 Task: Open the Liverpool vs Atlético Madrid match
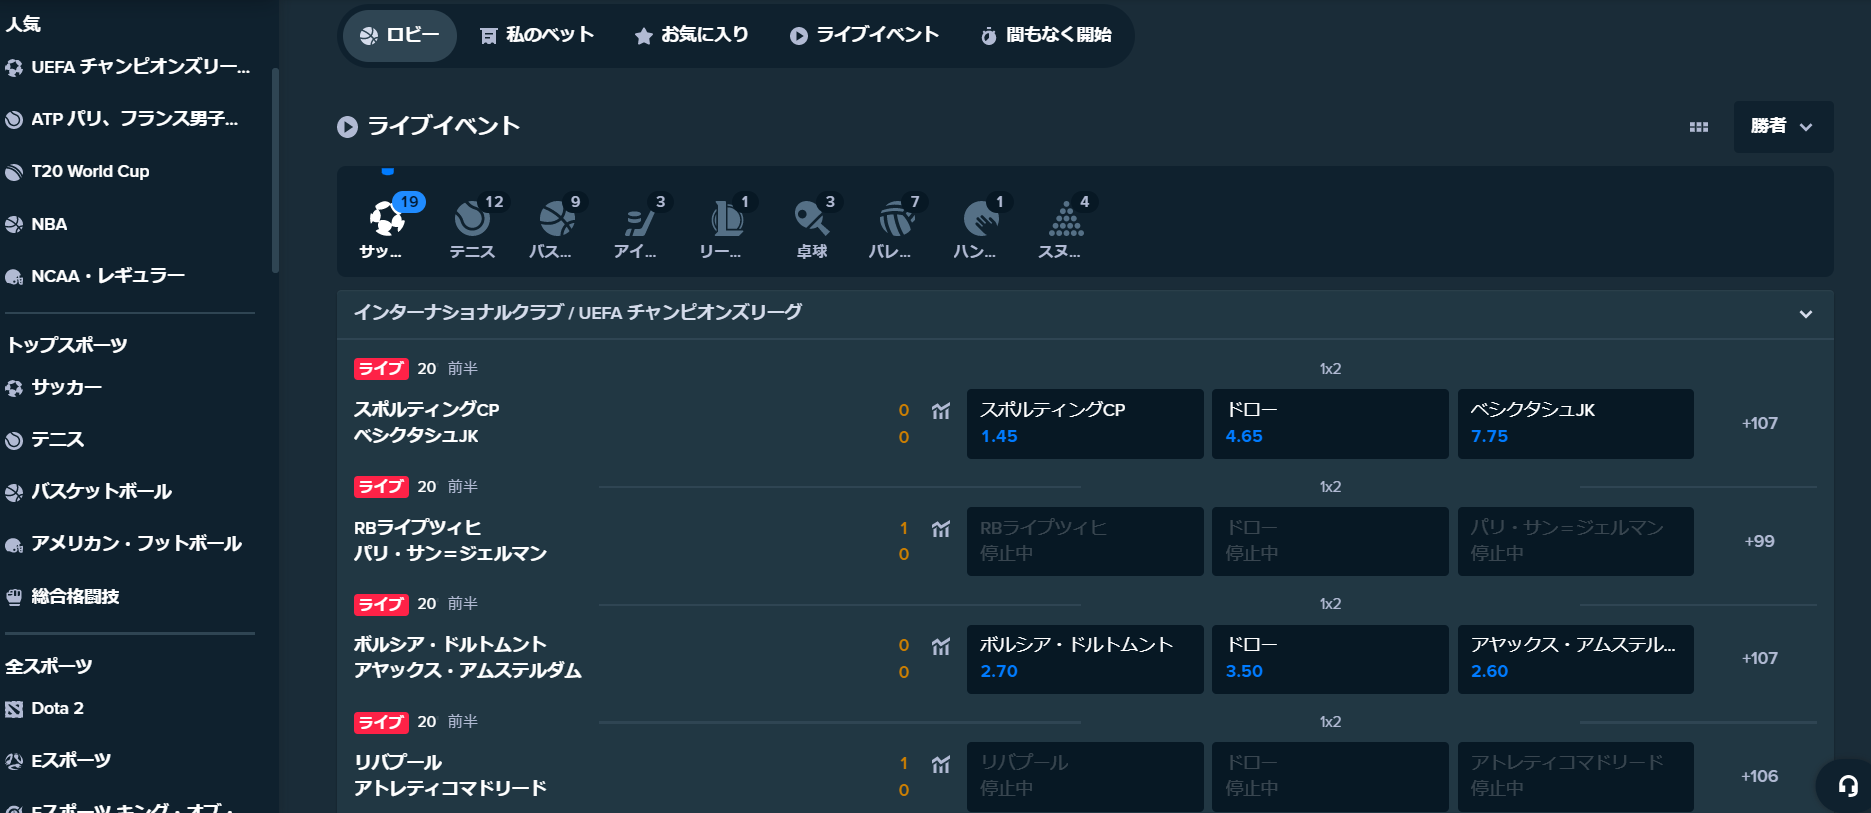[450, 776]
